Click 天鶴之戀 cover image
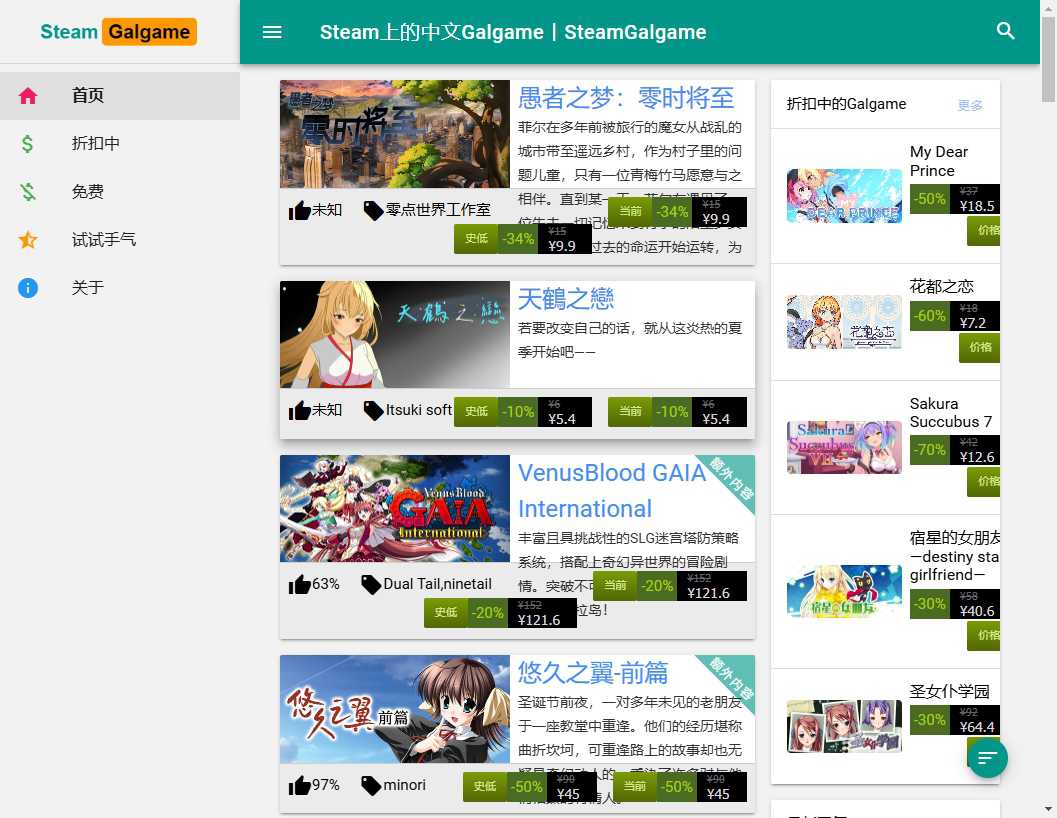Image resolution: width=1057 pixels, height=818 pixels. [x=394, y=334]
